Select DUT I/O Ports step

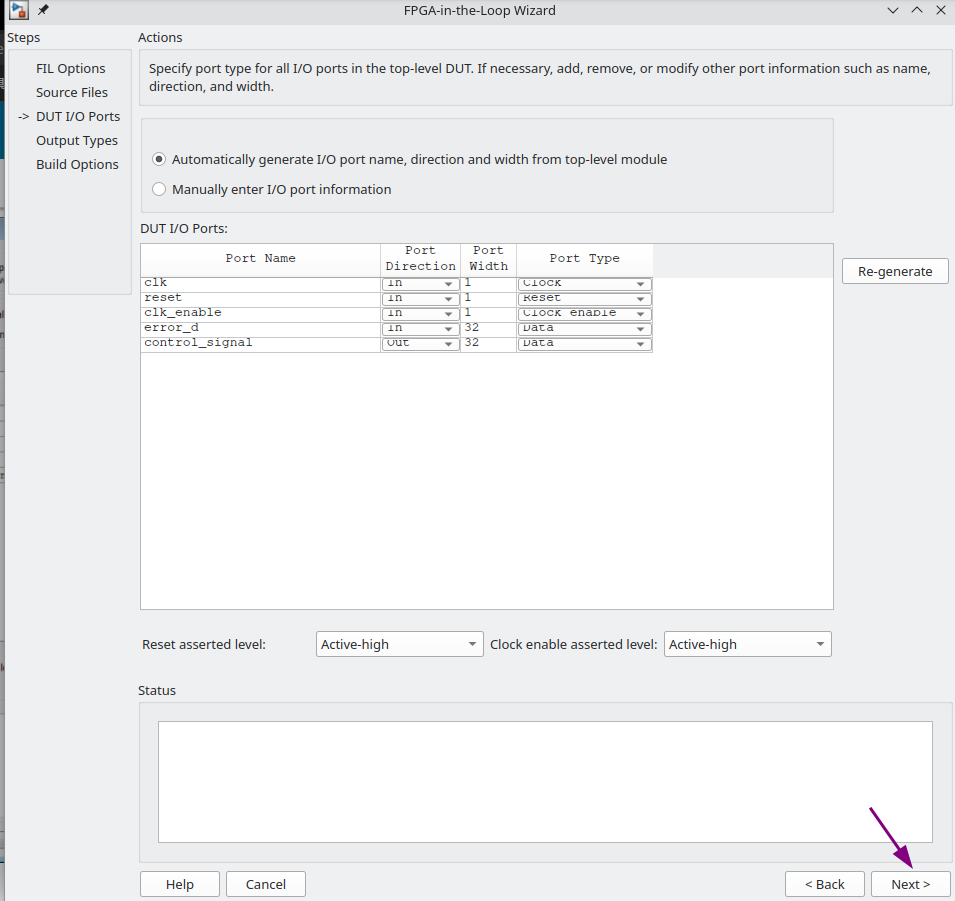[78, 116]
